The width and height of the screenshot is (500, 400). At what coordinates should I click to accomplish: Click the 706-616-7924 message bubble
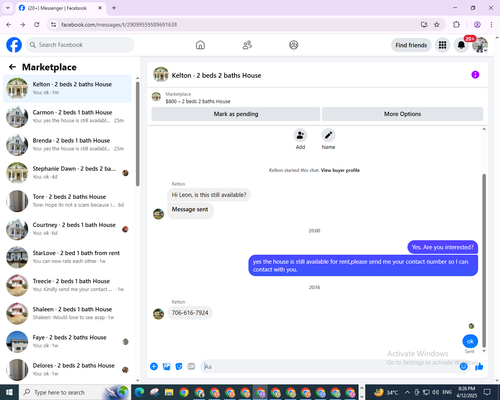[190, 313]
